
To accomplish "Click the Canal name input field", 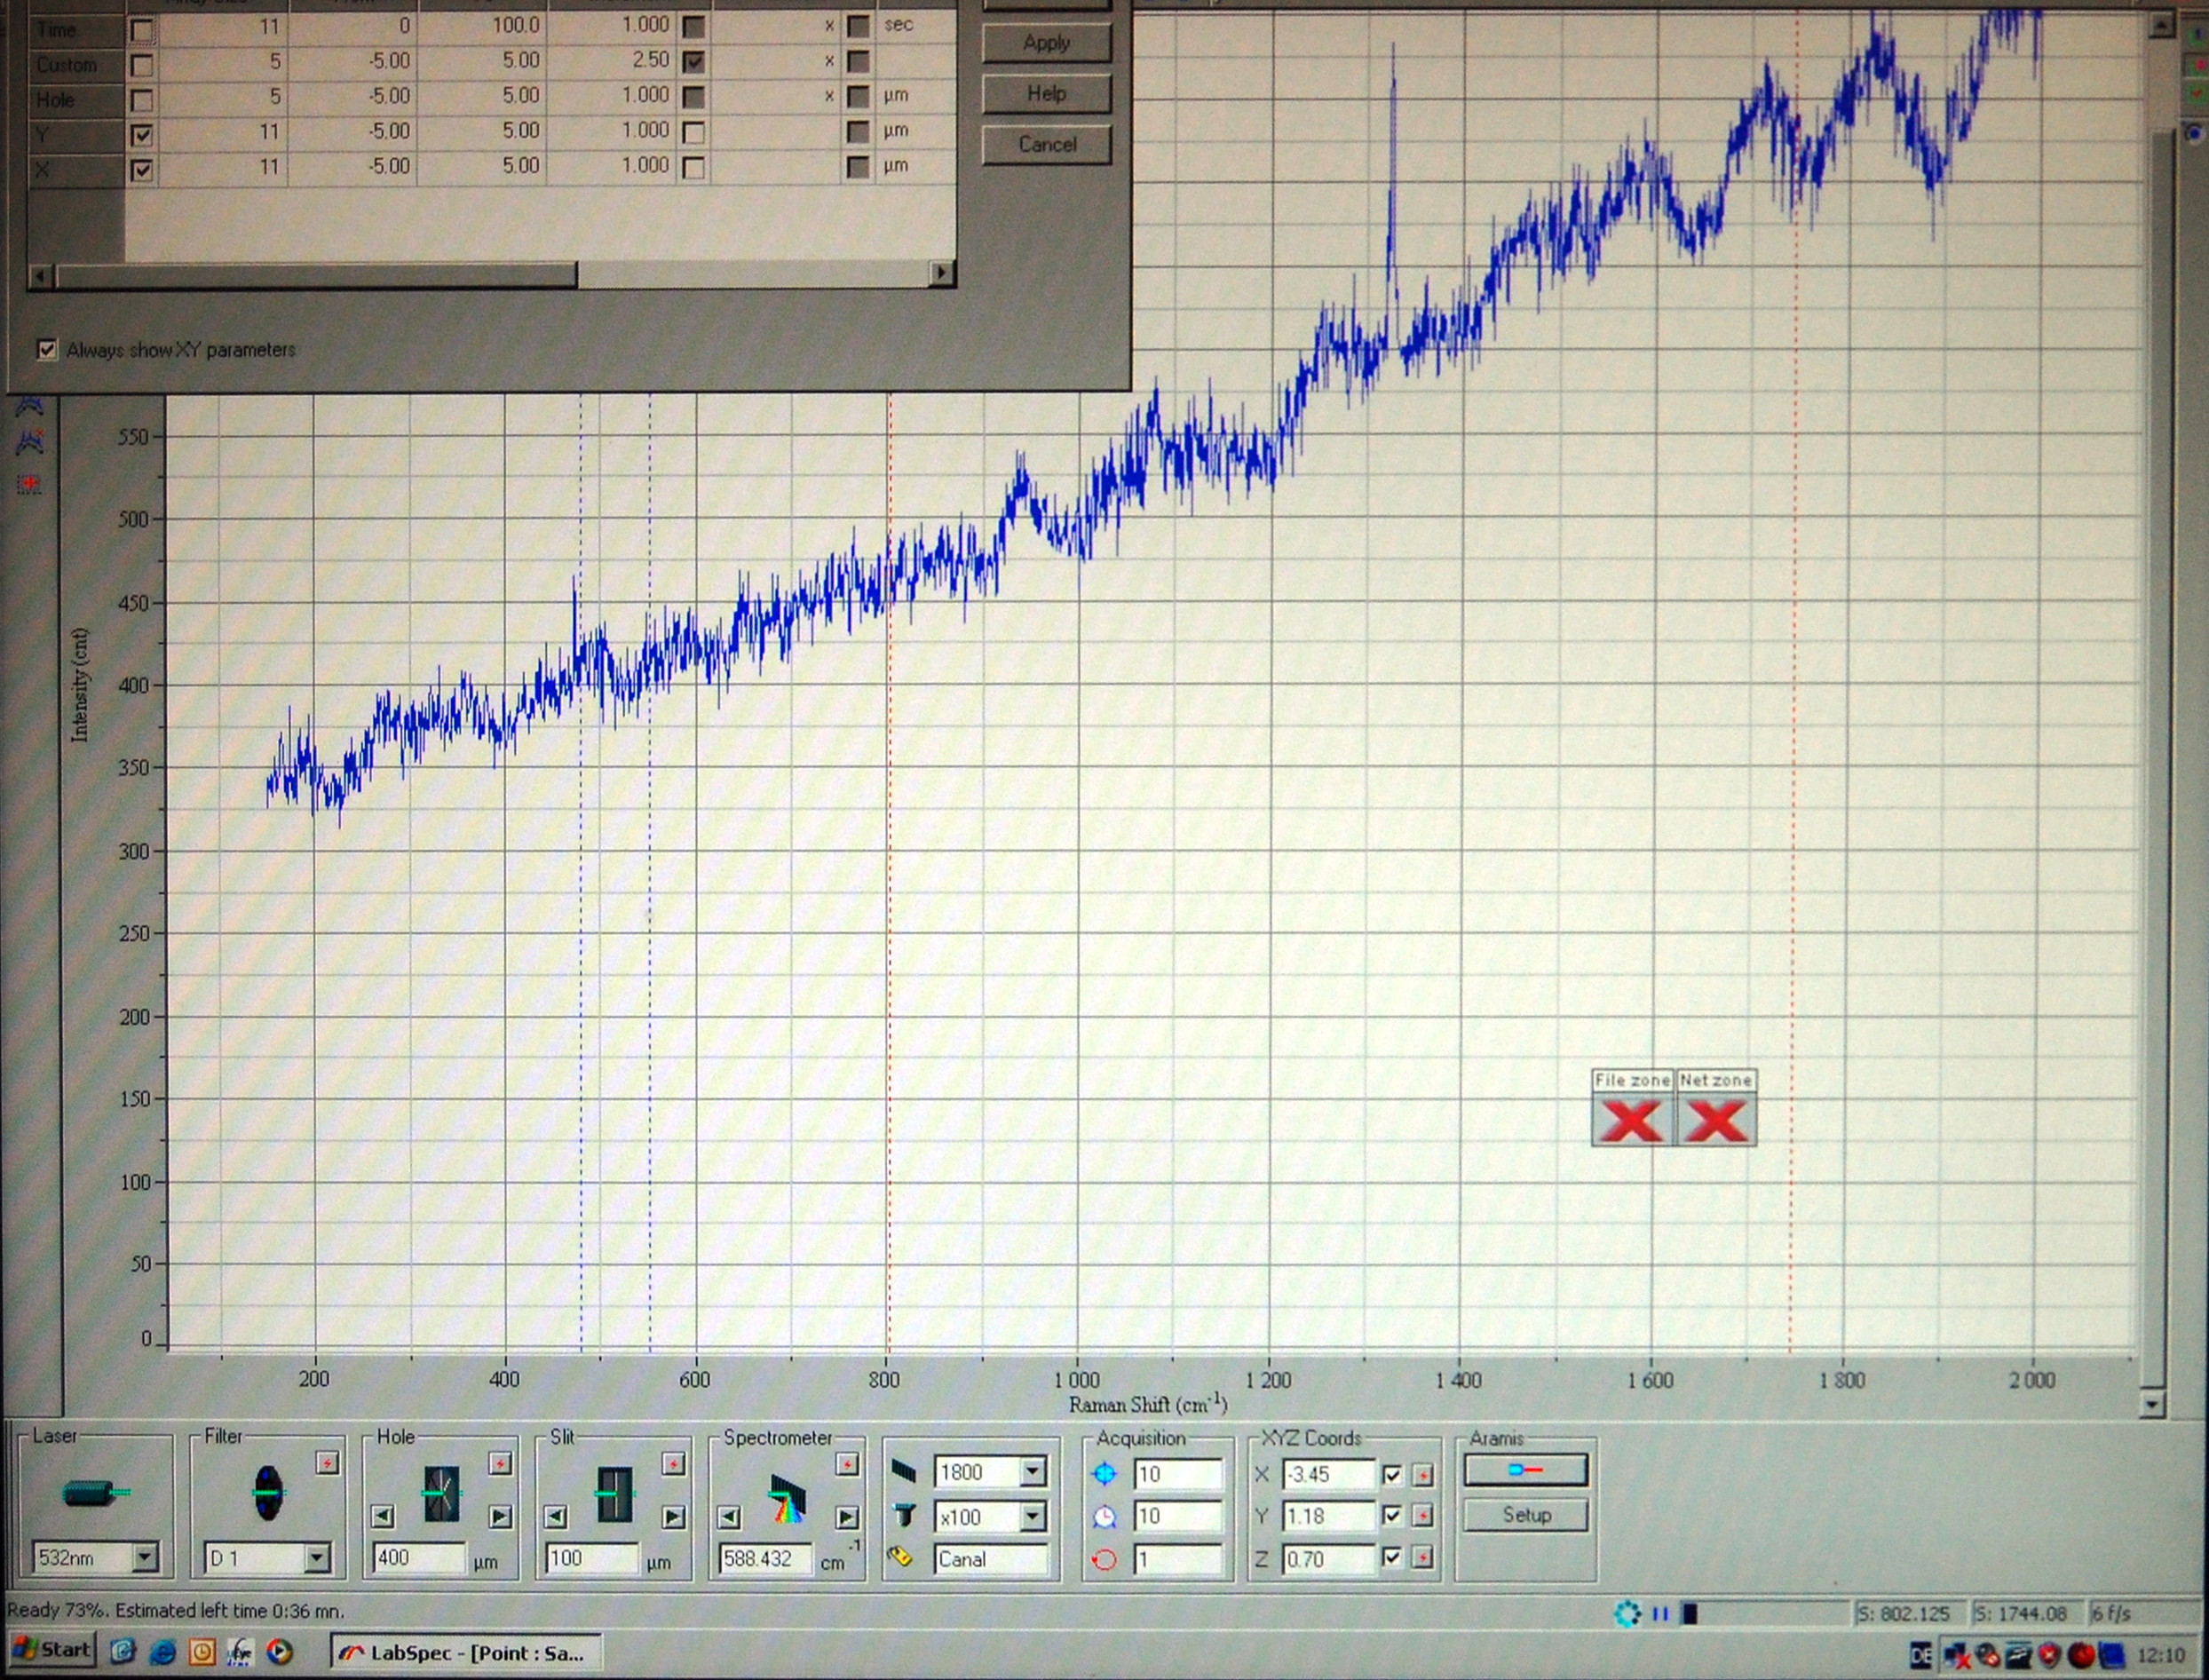I will point(991,1559).
